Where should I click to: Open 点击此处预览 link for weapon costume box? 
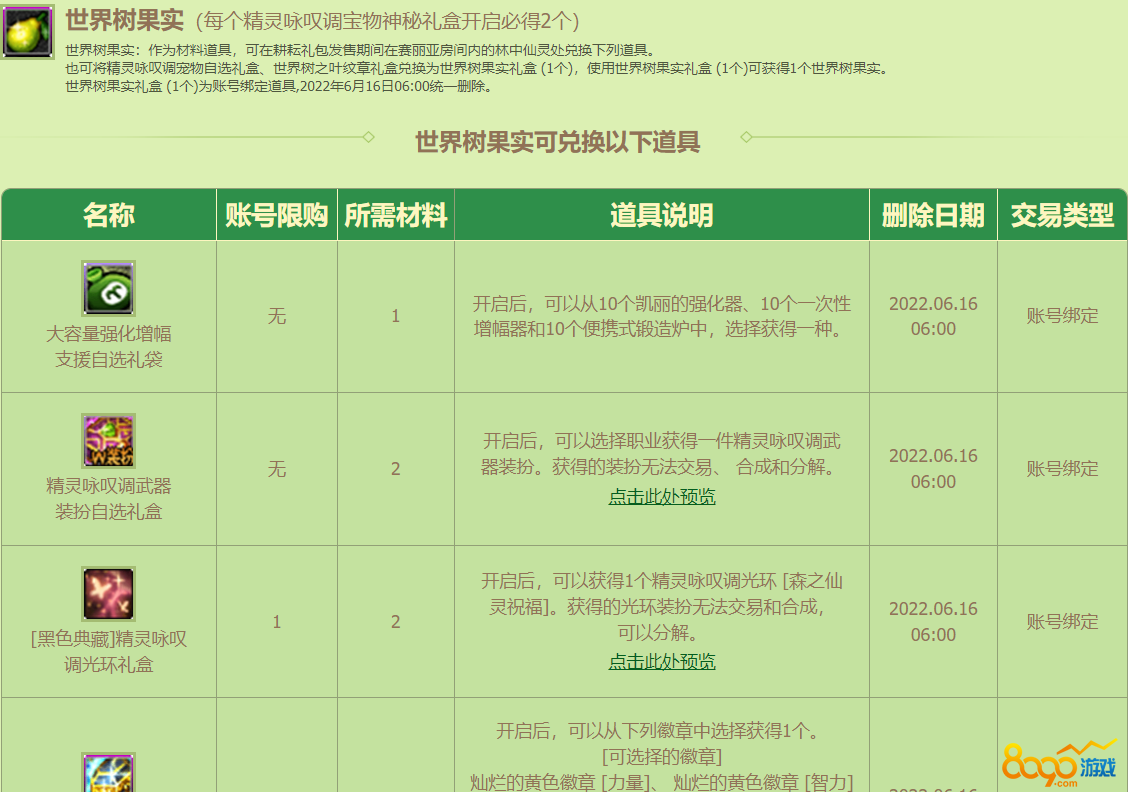[662, 497]
